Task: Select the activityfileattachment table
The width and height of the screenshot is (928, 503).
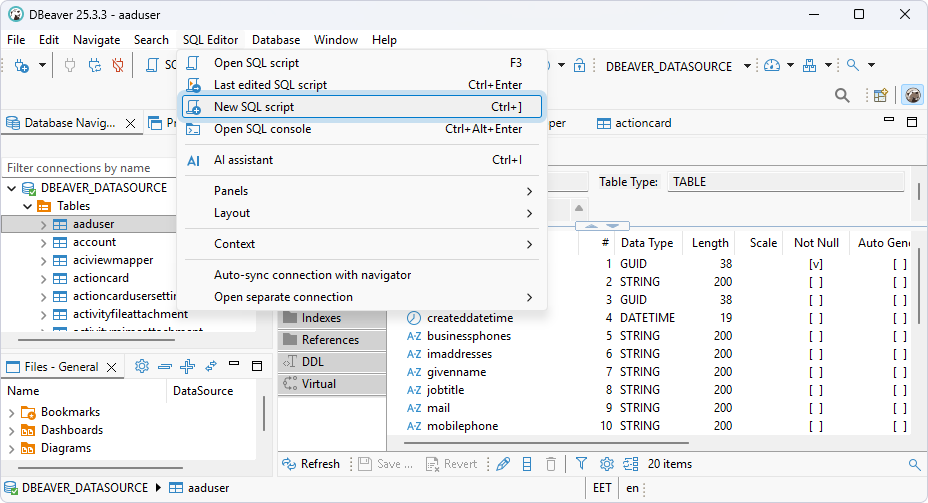Action: click(130, 314)
